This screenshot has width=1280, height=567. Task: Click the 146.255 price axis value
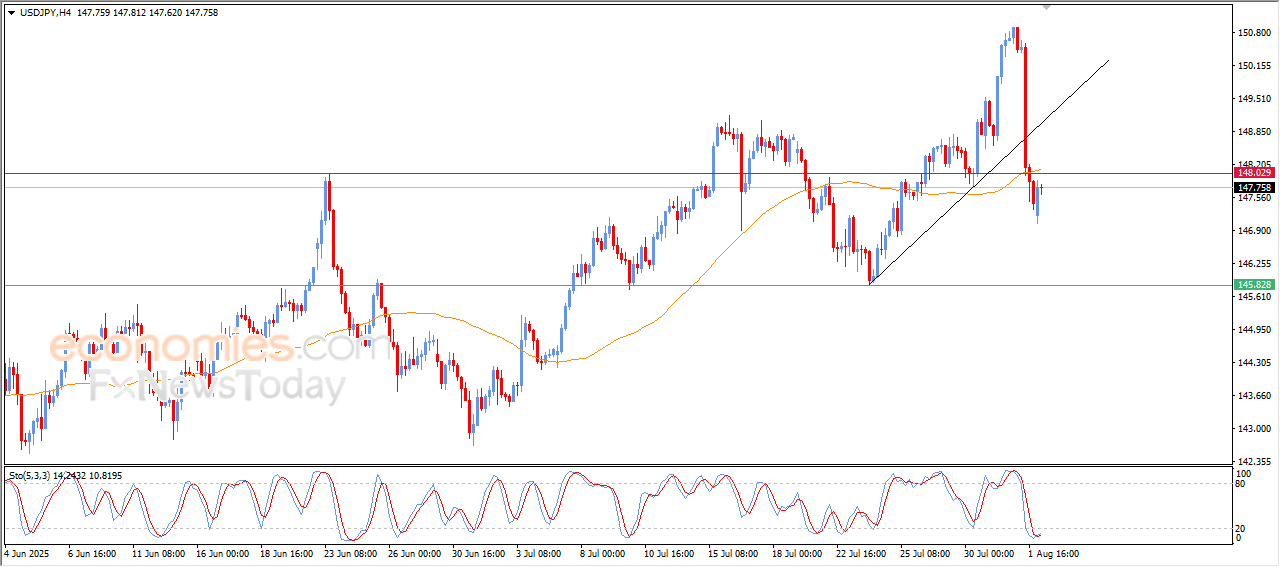[x=1254, y=264]
